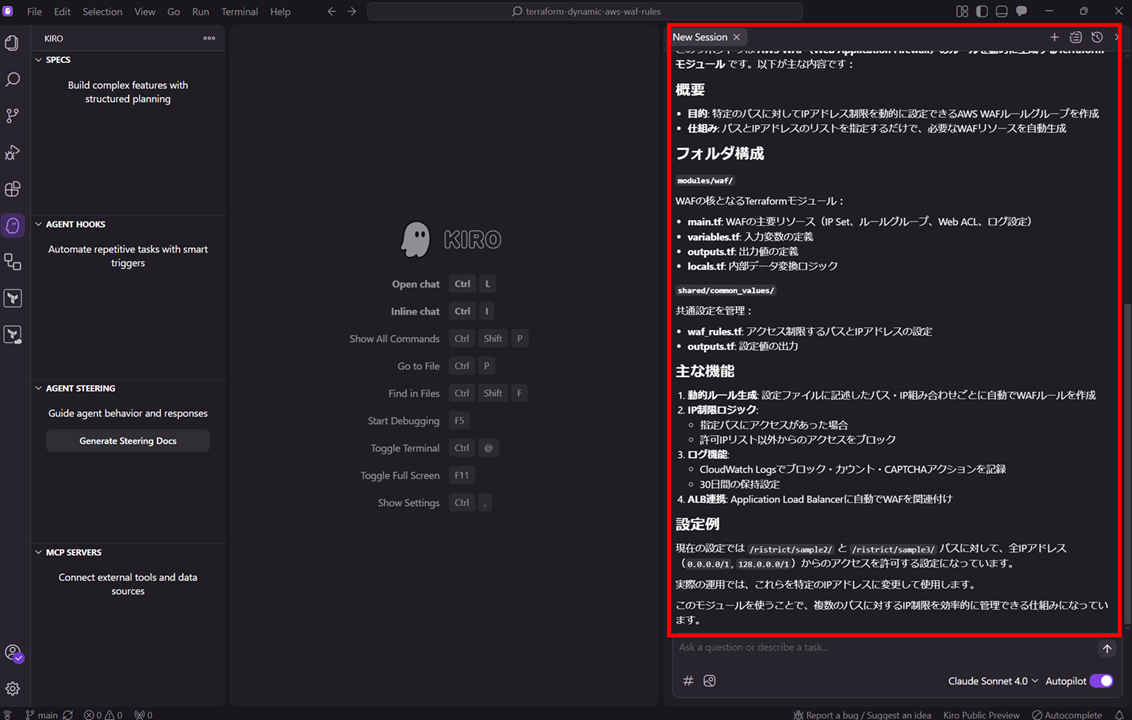Open notifications bell in status bar
The image size is (1132, 720).
(1119, 714)
